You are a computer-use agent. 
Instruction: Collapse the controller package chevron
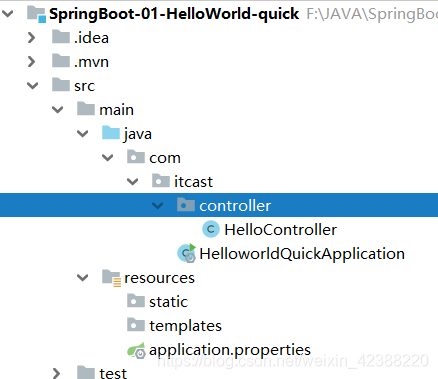tap(157, 206)
